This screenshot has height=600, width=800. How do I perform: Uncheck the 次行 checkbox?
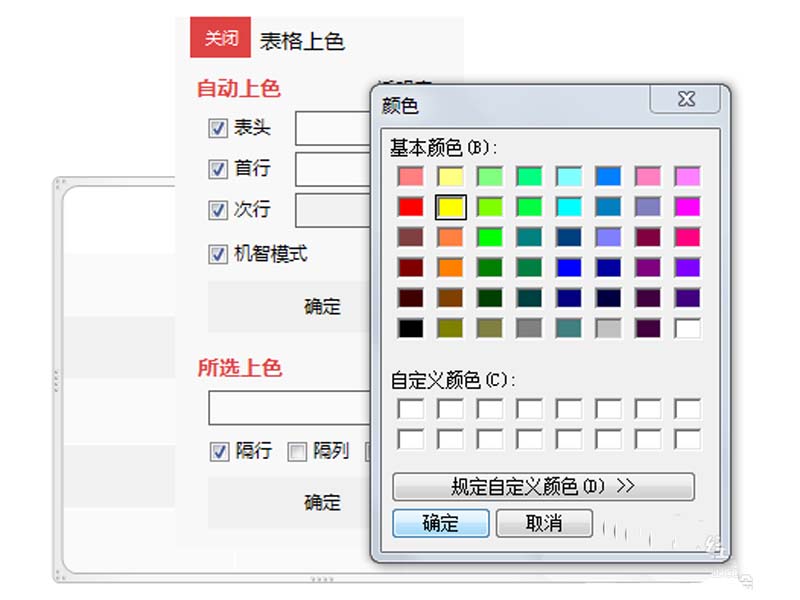click(x=217, y=211)
